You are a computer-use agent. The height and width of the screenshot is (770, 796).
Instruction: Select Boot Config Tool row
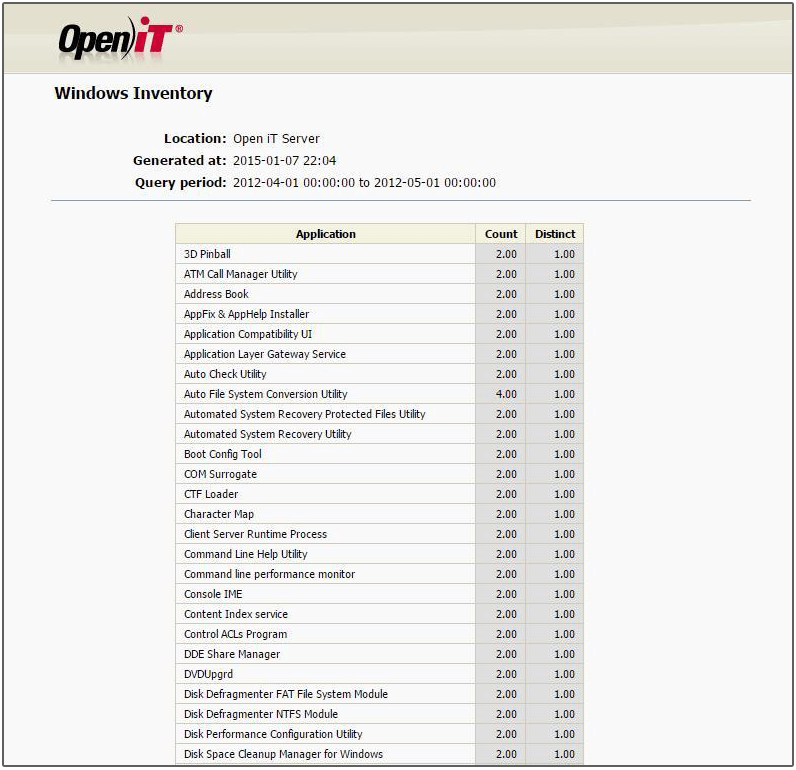pyautogui.click(x=380, y=454)
